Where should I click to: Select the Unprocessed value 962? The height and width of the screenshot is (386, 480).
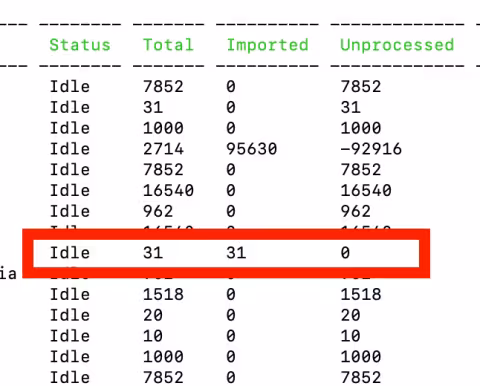355,211
